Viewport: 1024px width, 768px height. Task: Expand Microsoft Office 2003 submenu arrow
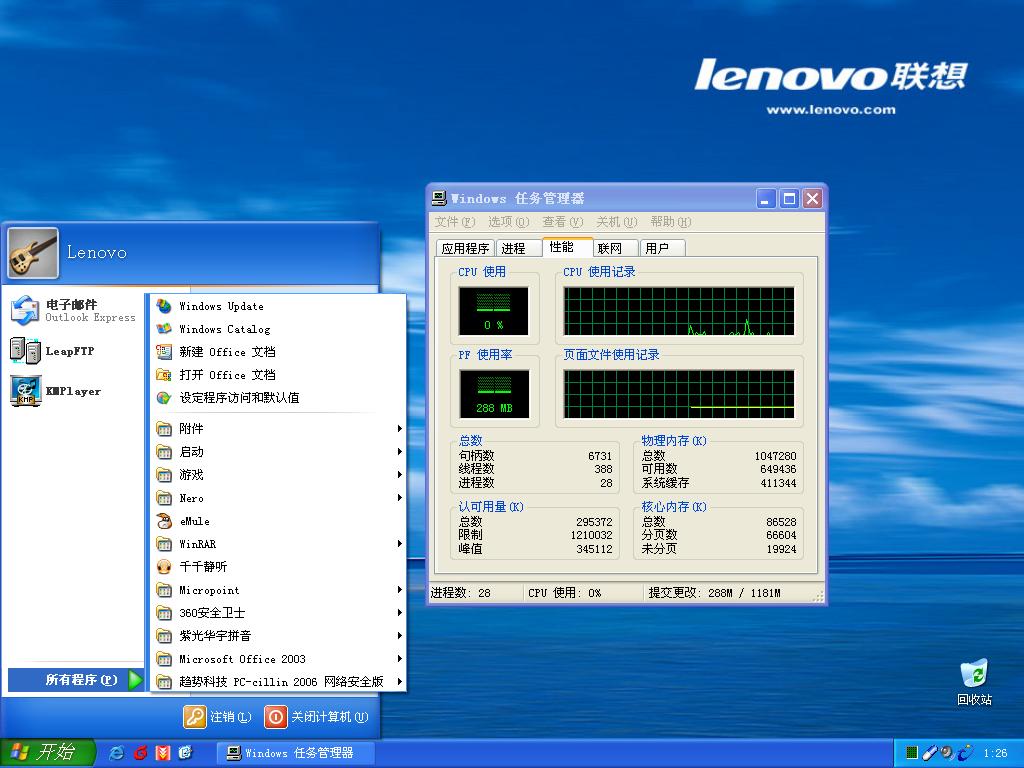click(399, 659)
